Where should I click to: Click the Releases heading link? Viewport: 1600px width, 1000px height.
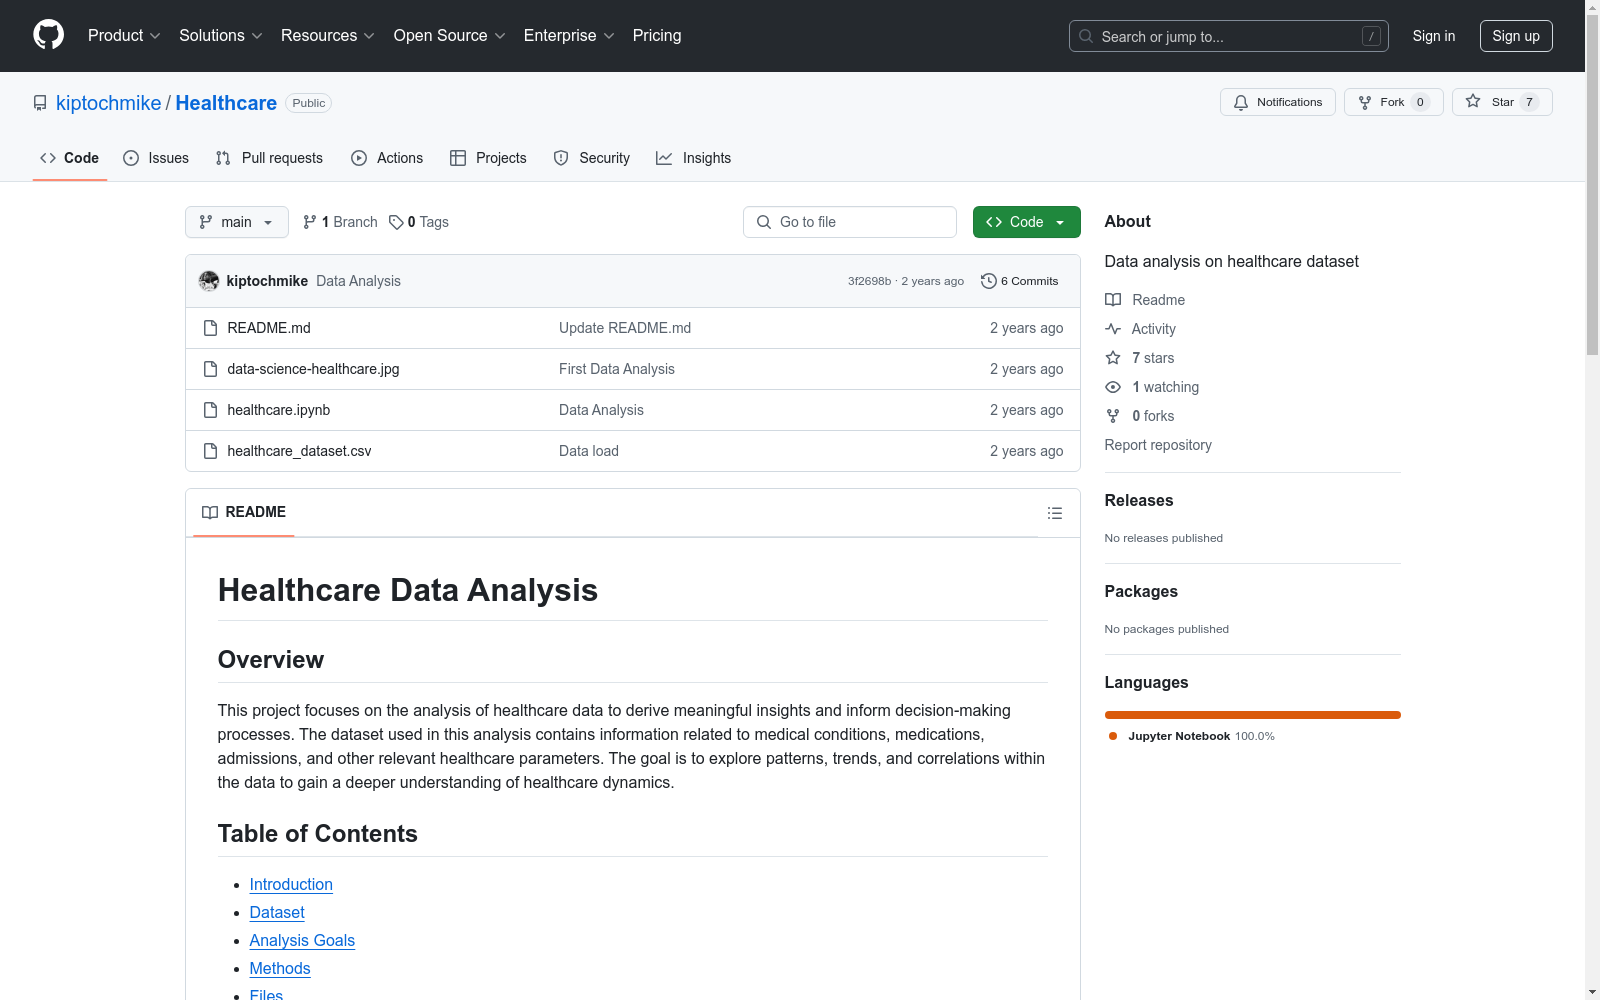(x=1139, y=500)
